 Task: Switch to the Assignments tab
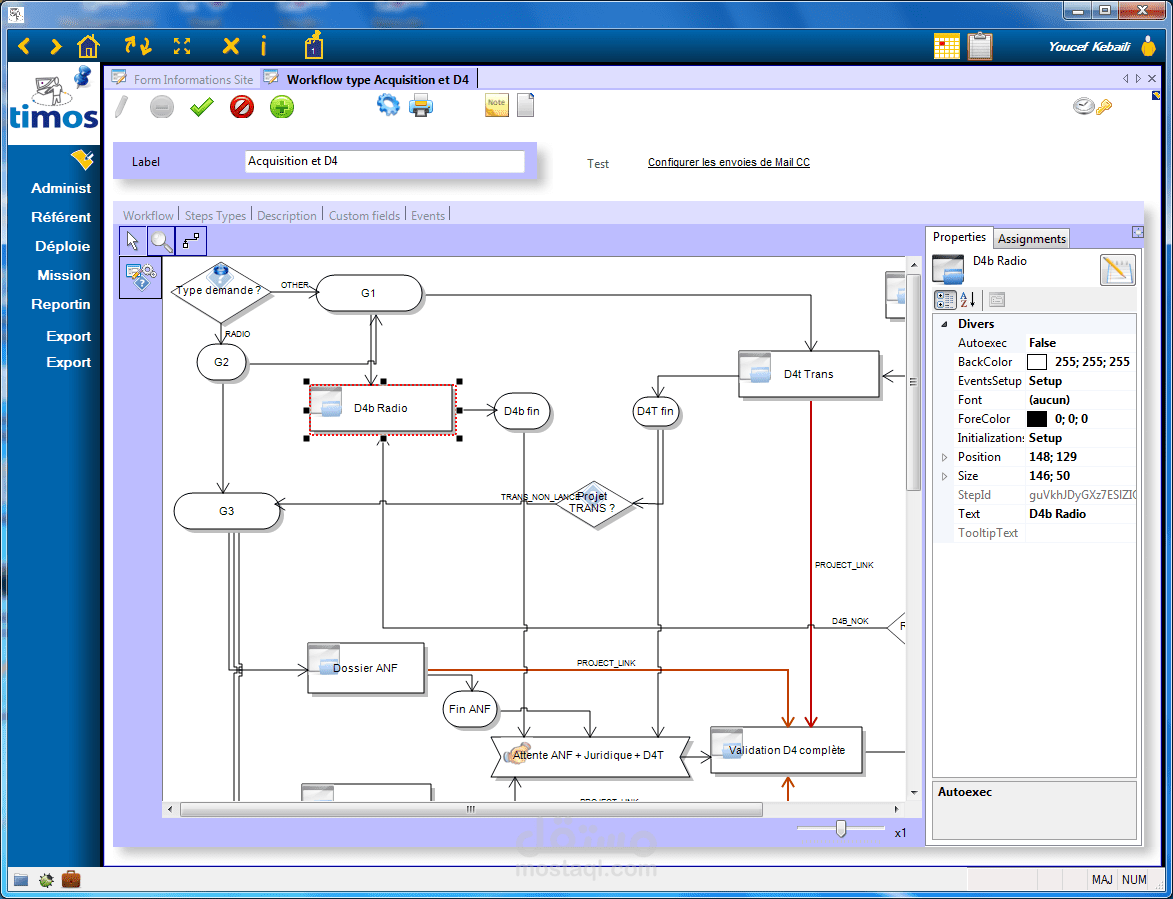coord(1032,239)
